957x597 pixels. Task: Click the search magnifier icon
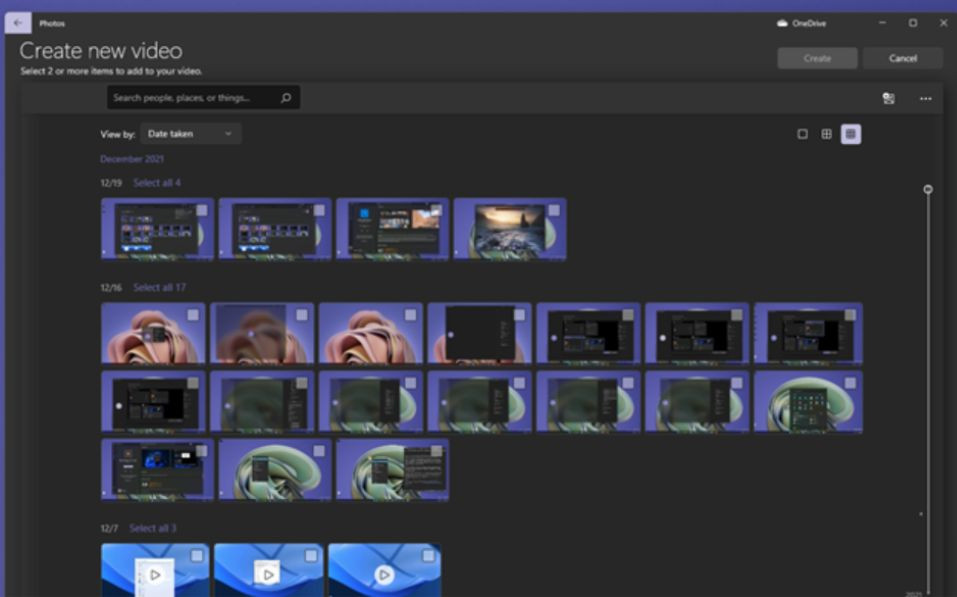[286, 98]
